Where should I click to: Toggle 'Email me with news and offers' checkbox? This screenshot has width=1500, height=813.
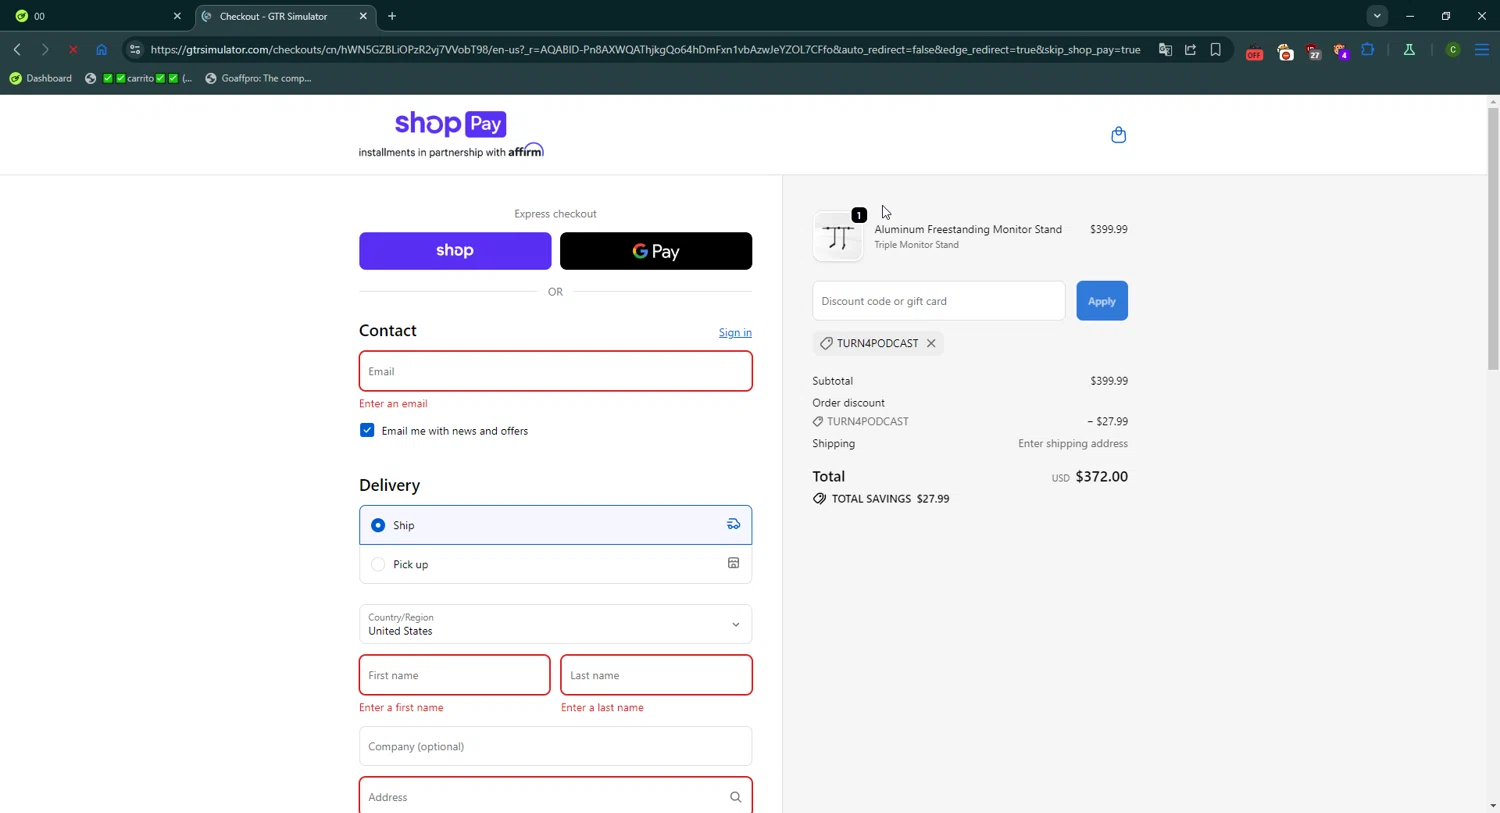[x=367, y=430]
